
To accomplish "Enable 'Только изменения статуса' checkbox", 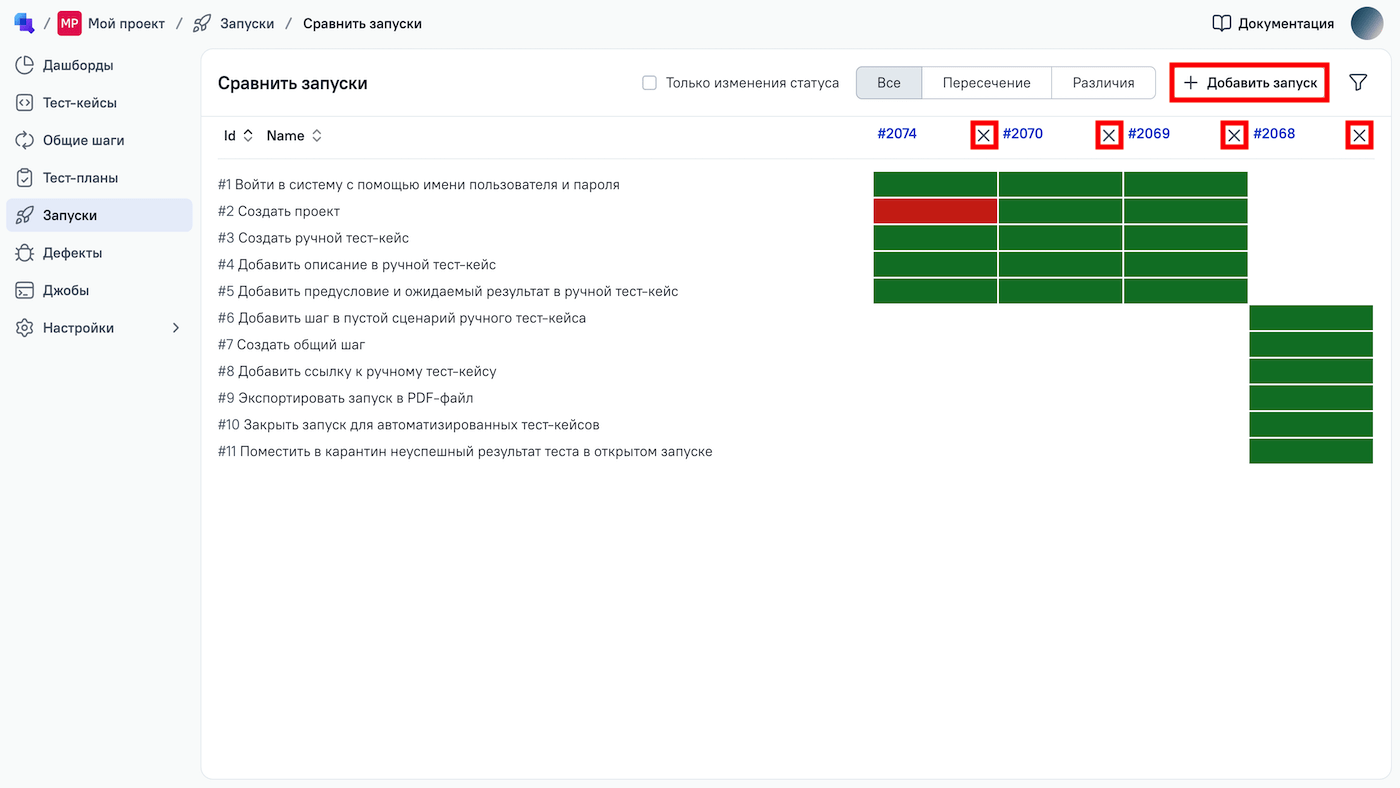I will click(x=649, y=83).
